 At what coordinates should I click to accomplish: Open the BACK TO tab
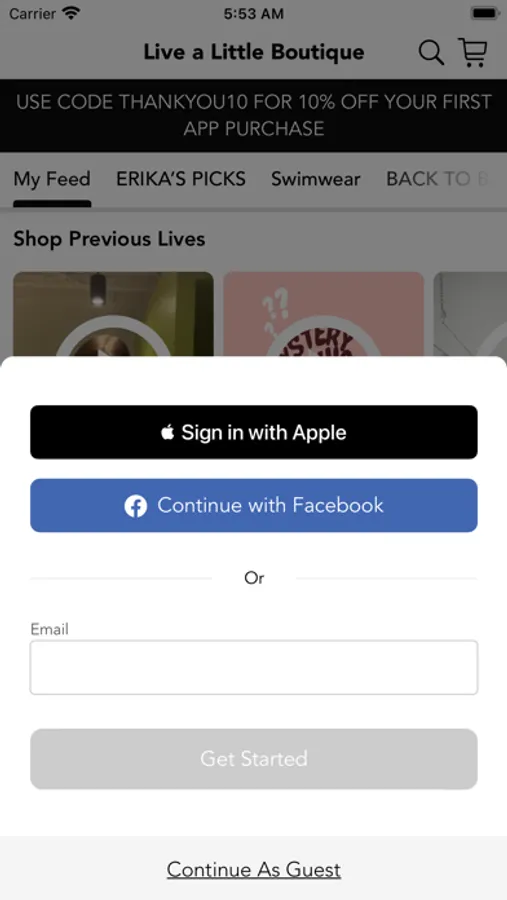point(438,179)
